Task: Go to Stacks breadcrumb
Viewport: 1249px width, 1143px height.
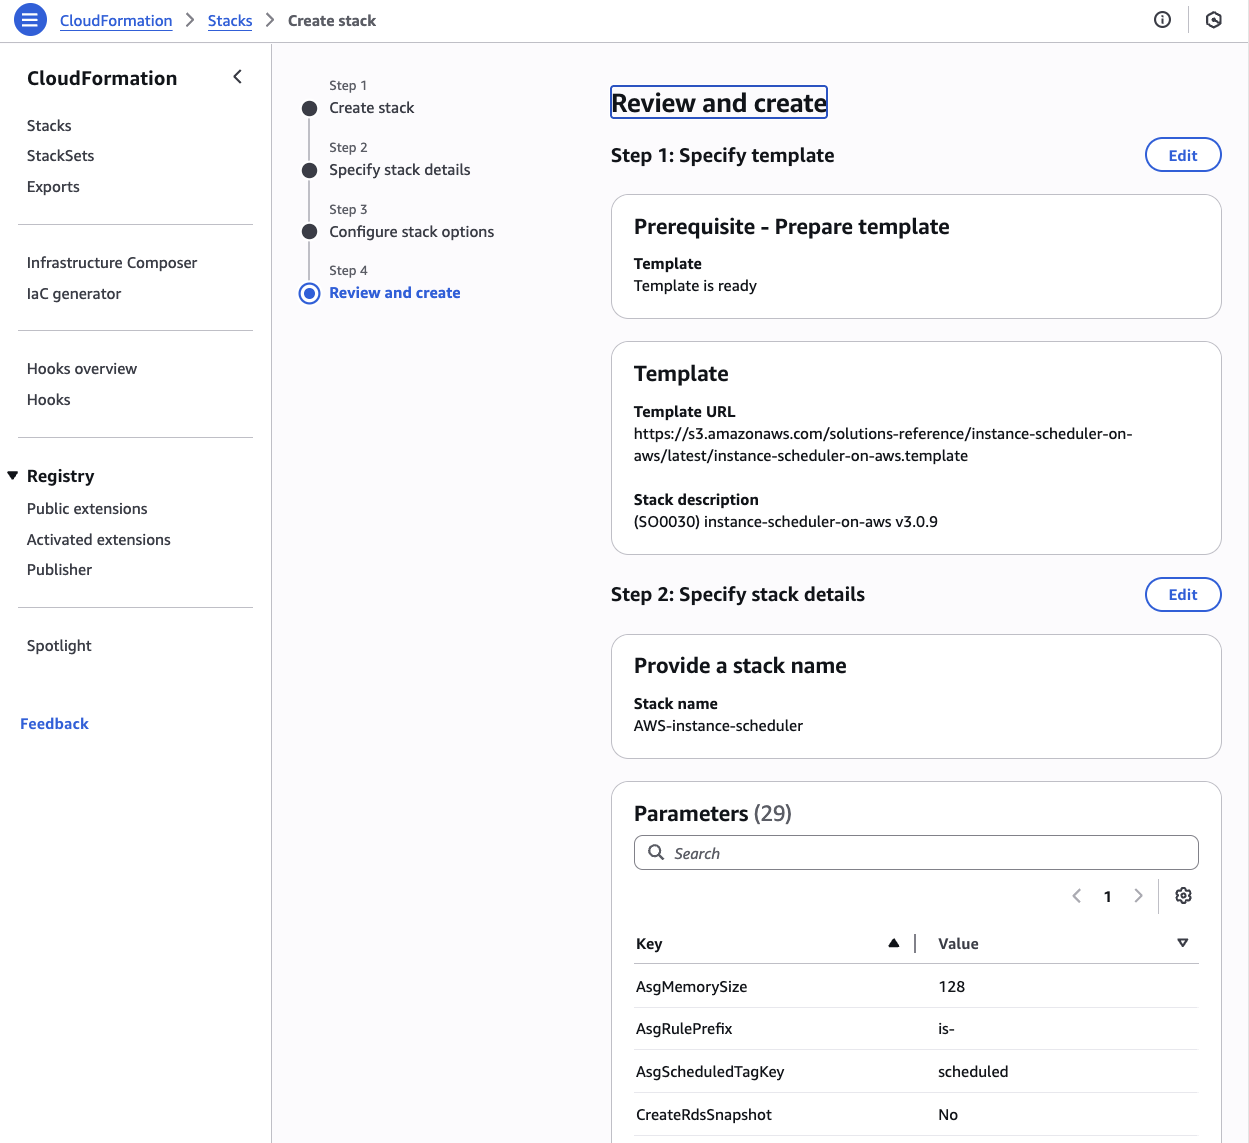Action: pyautogui.click(x=230, y=21)
